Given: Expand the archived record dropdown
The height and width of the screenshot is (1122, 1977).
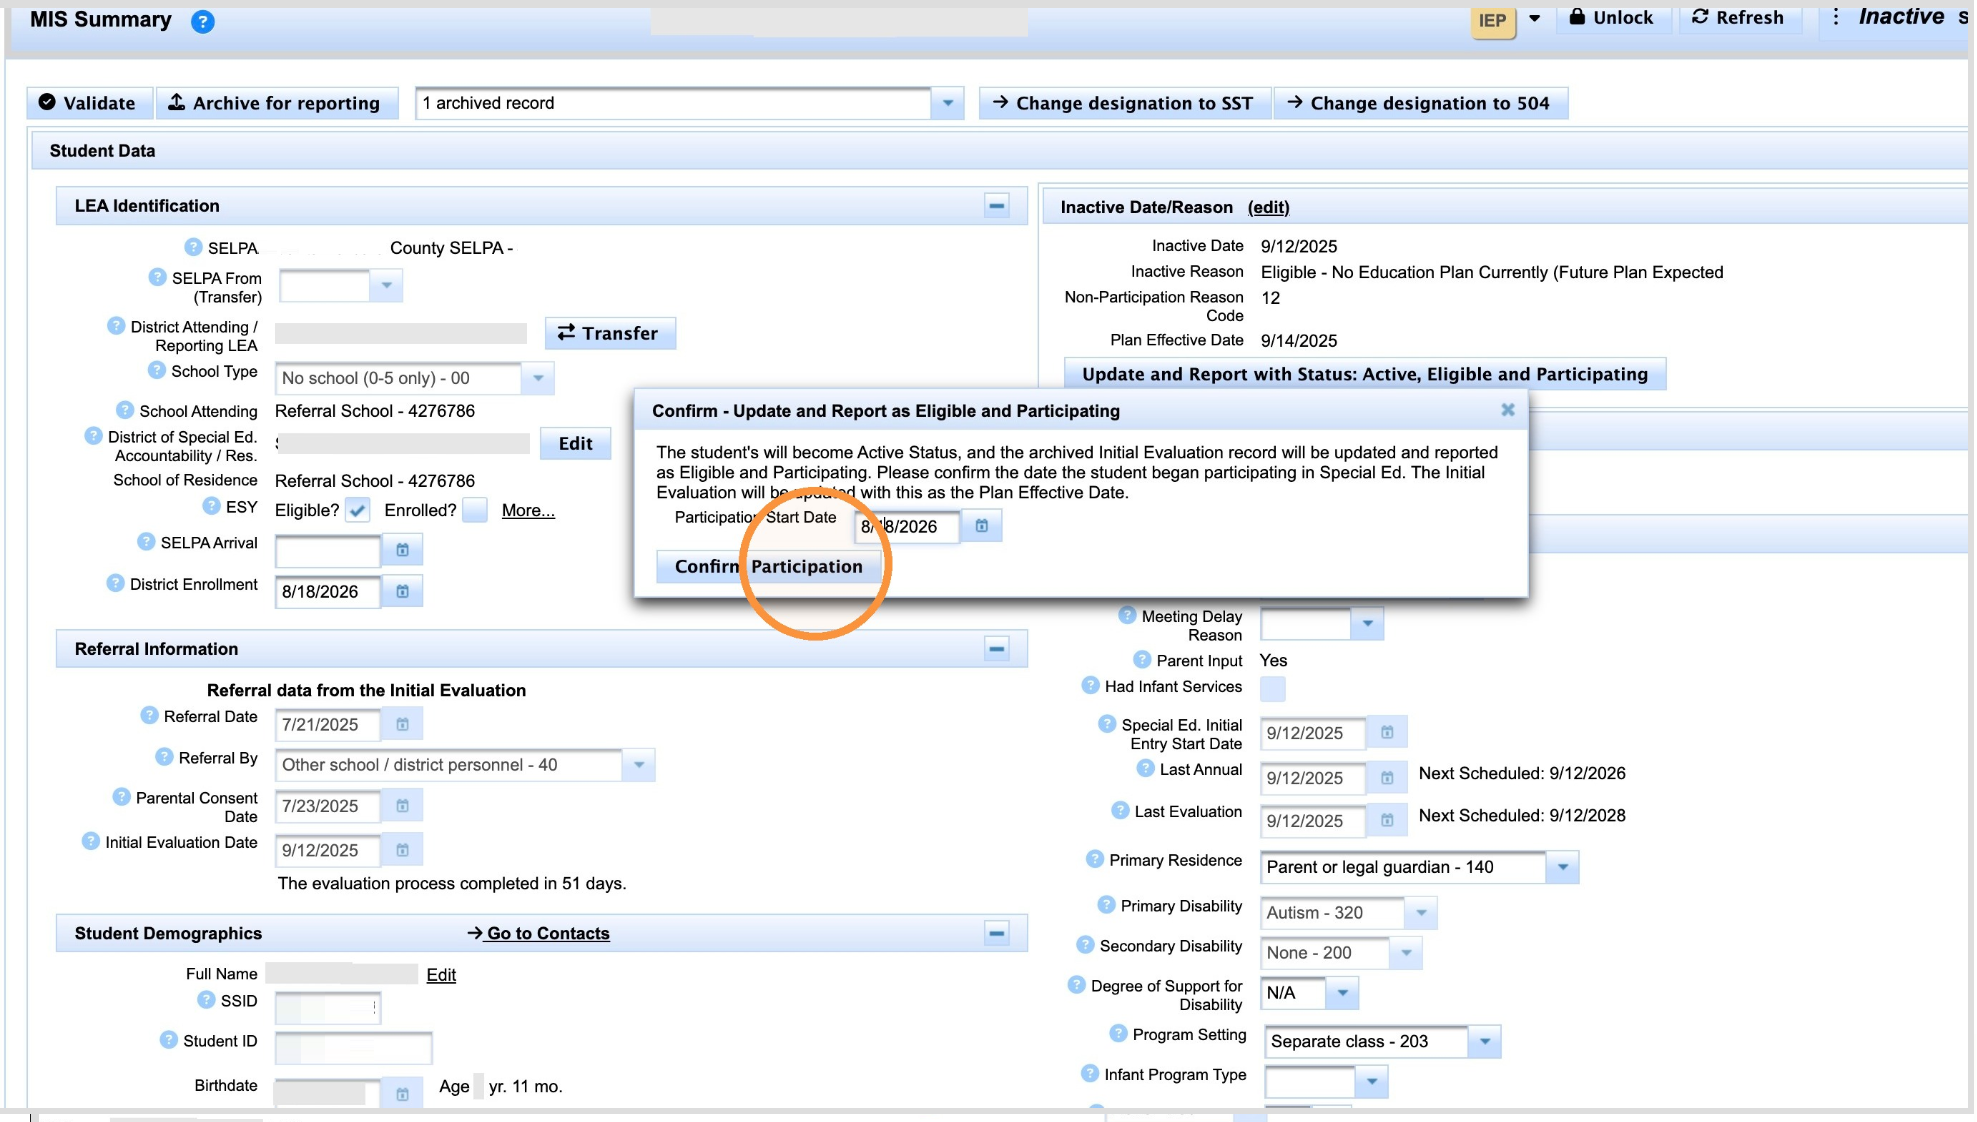Looking at the screenshot, I should pos(947,103).
